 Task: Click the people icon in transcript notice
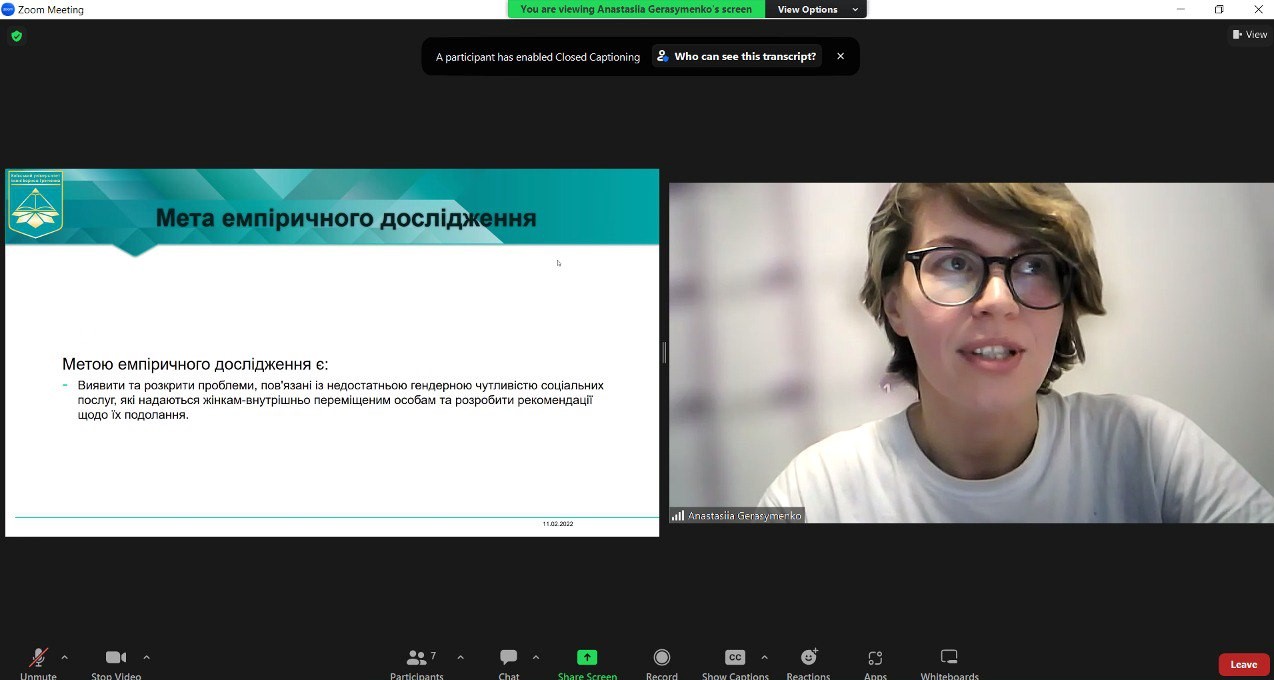click(662, 56)
